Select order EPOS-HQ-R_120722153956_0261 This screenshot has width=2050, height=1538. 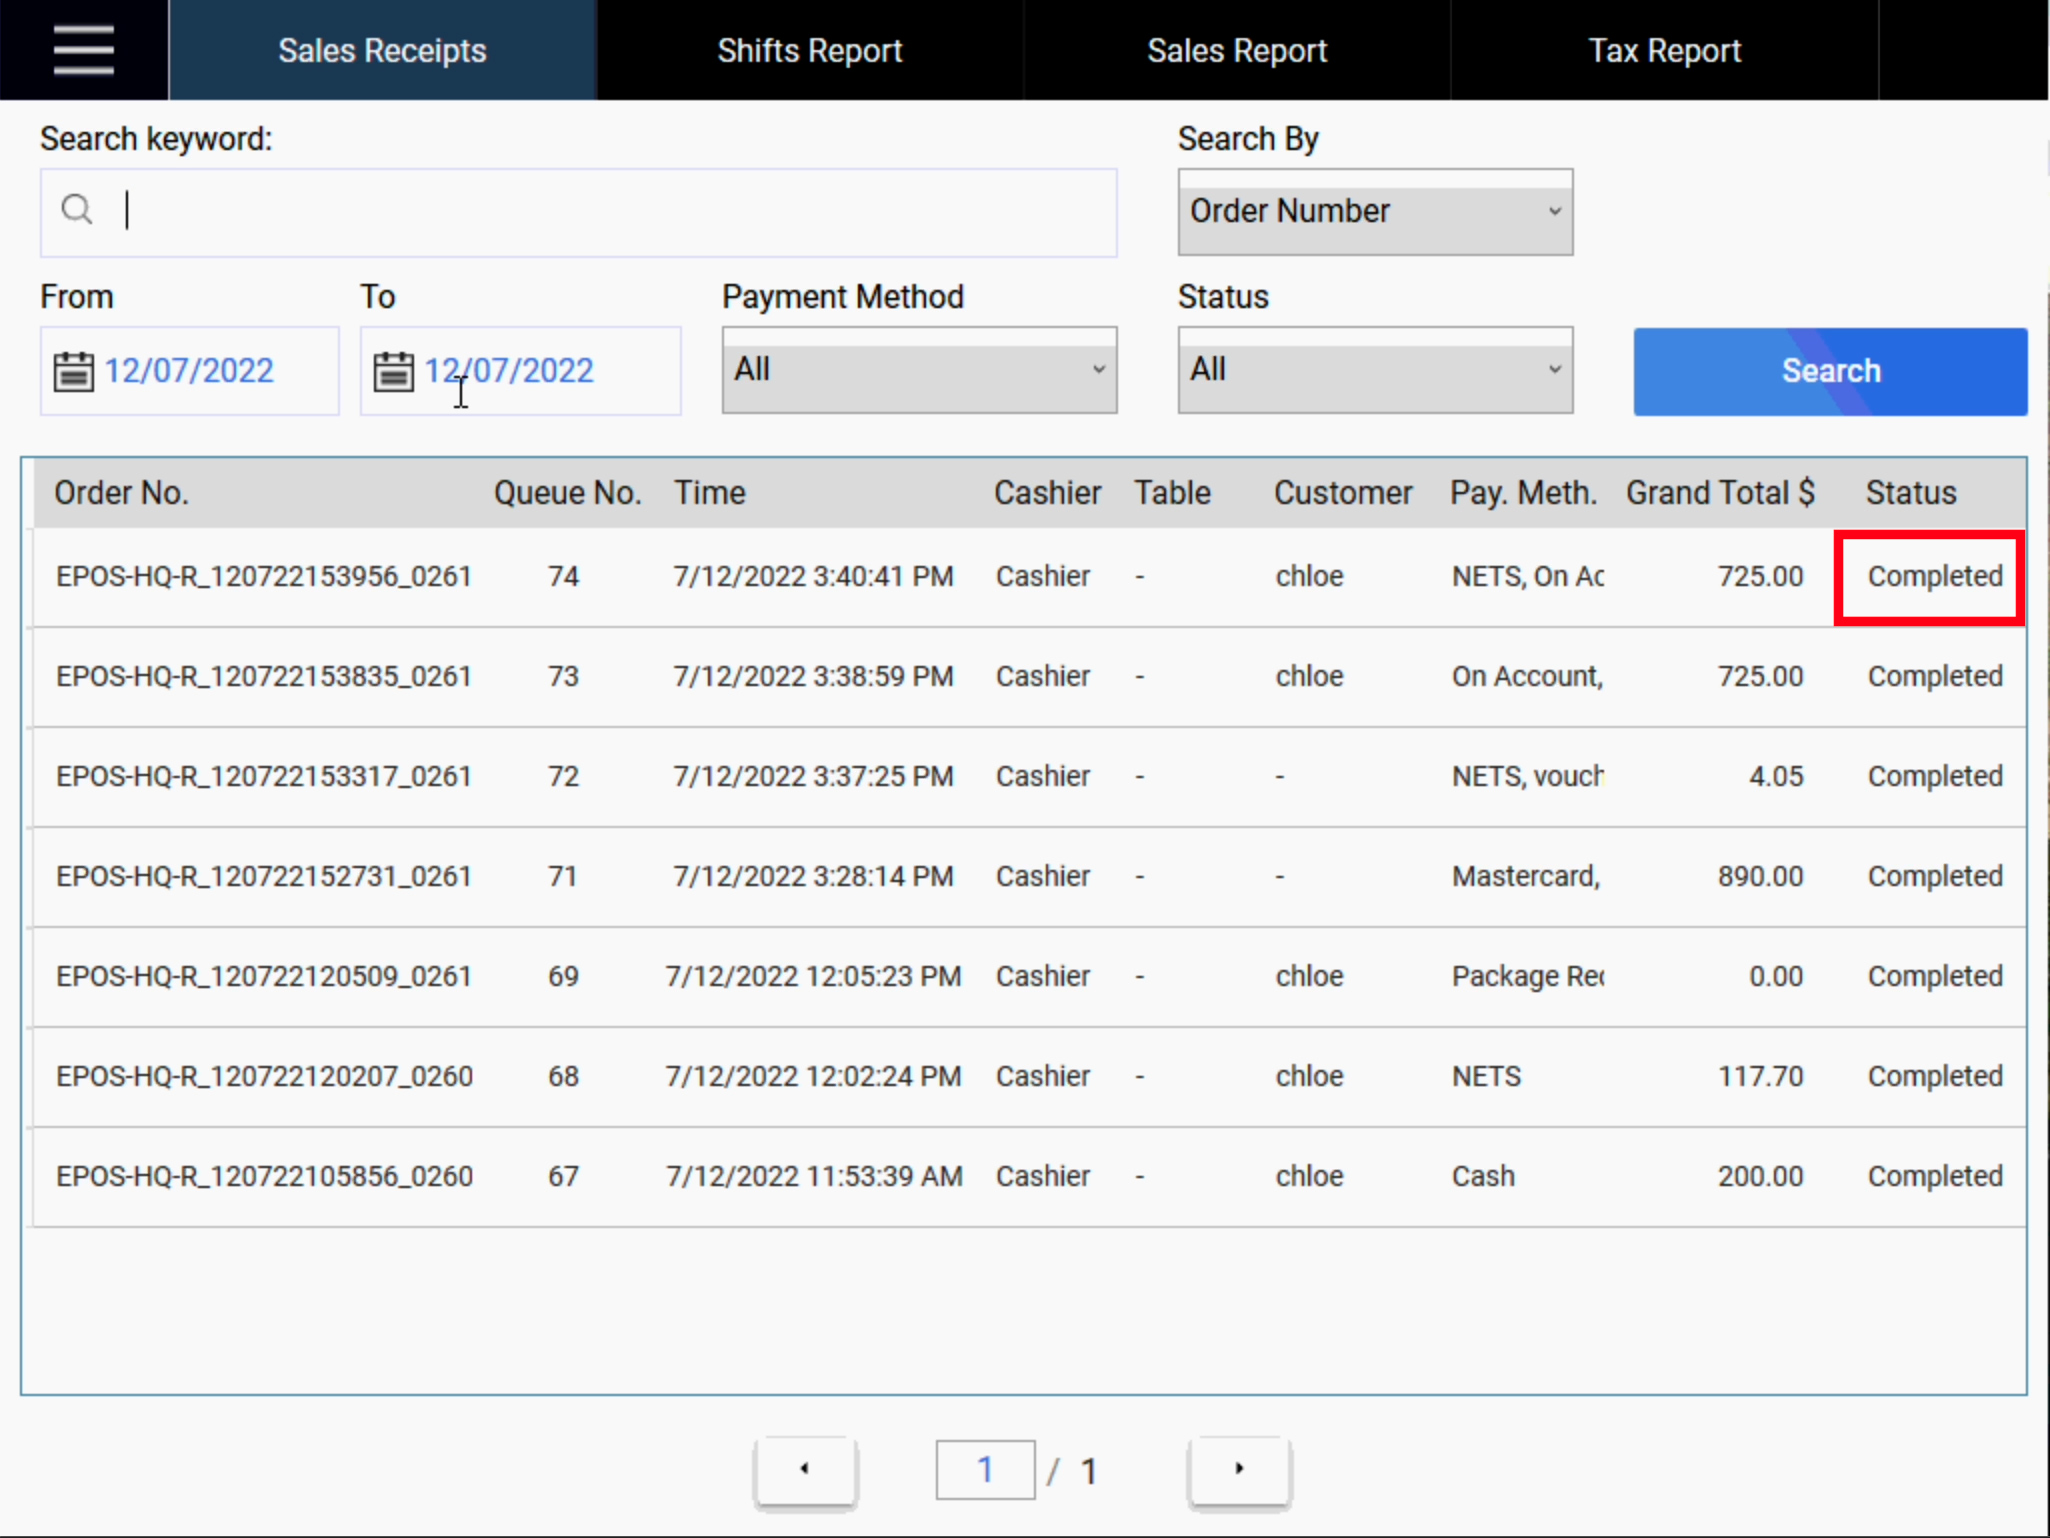pos(264,577)
